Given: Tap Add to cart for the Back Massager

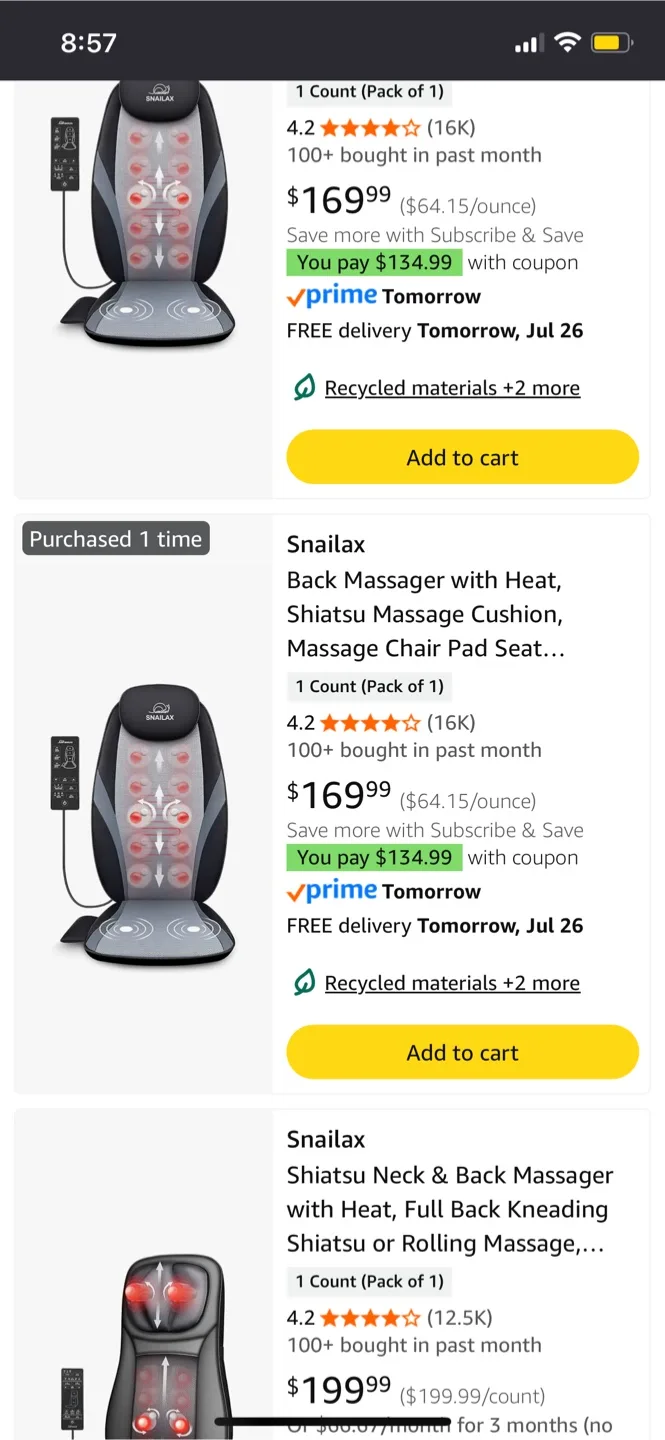Looking at the screenshot, I should [462, 1051].
